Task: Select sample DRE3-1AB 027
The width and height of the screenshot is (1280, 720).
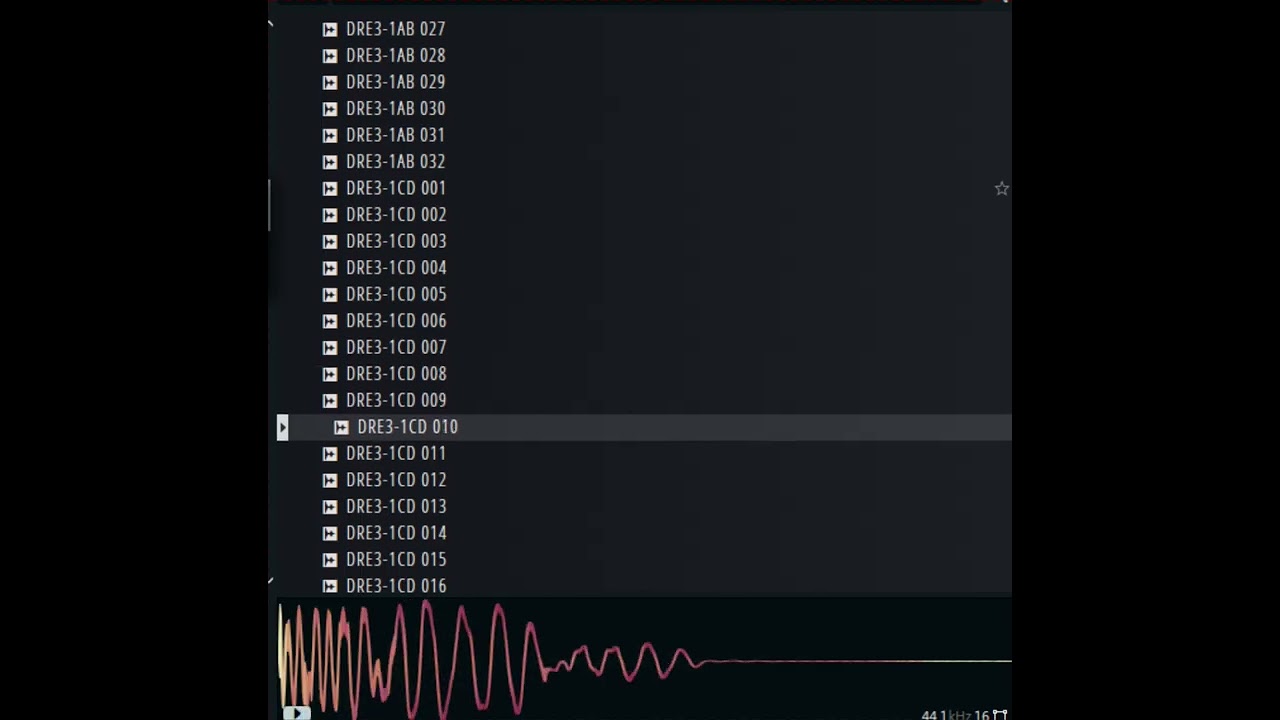Action: point(395,29)
